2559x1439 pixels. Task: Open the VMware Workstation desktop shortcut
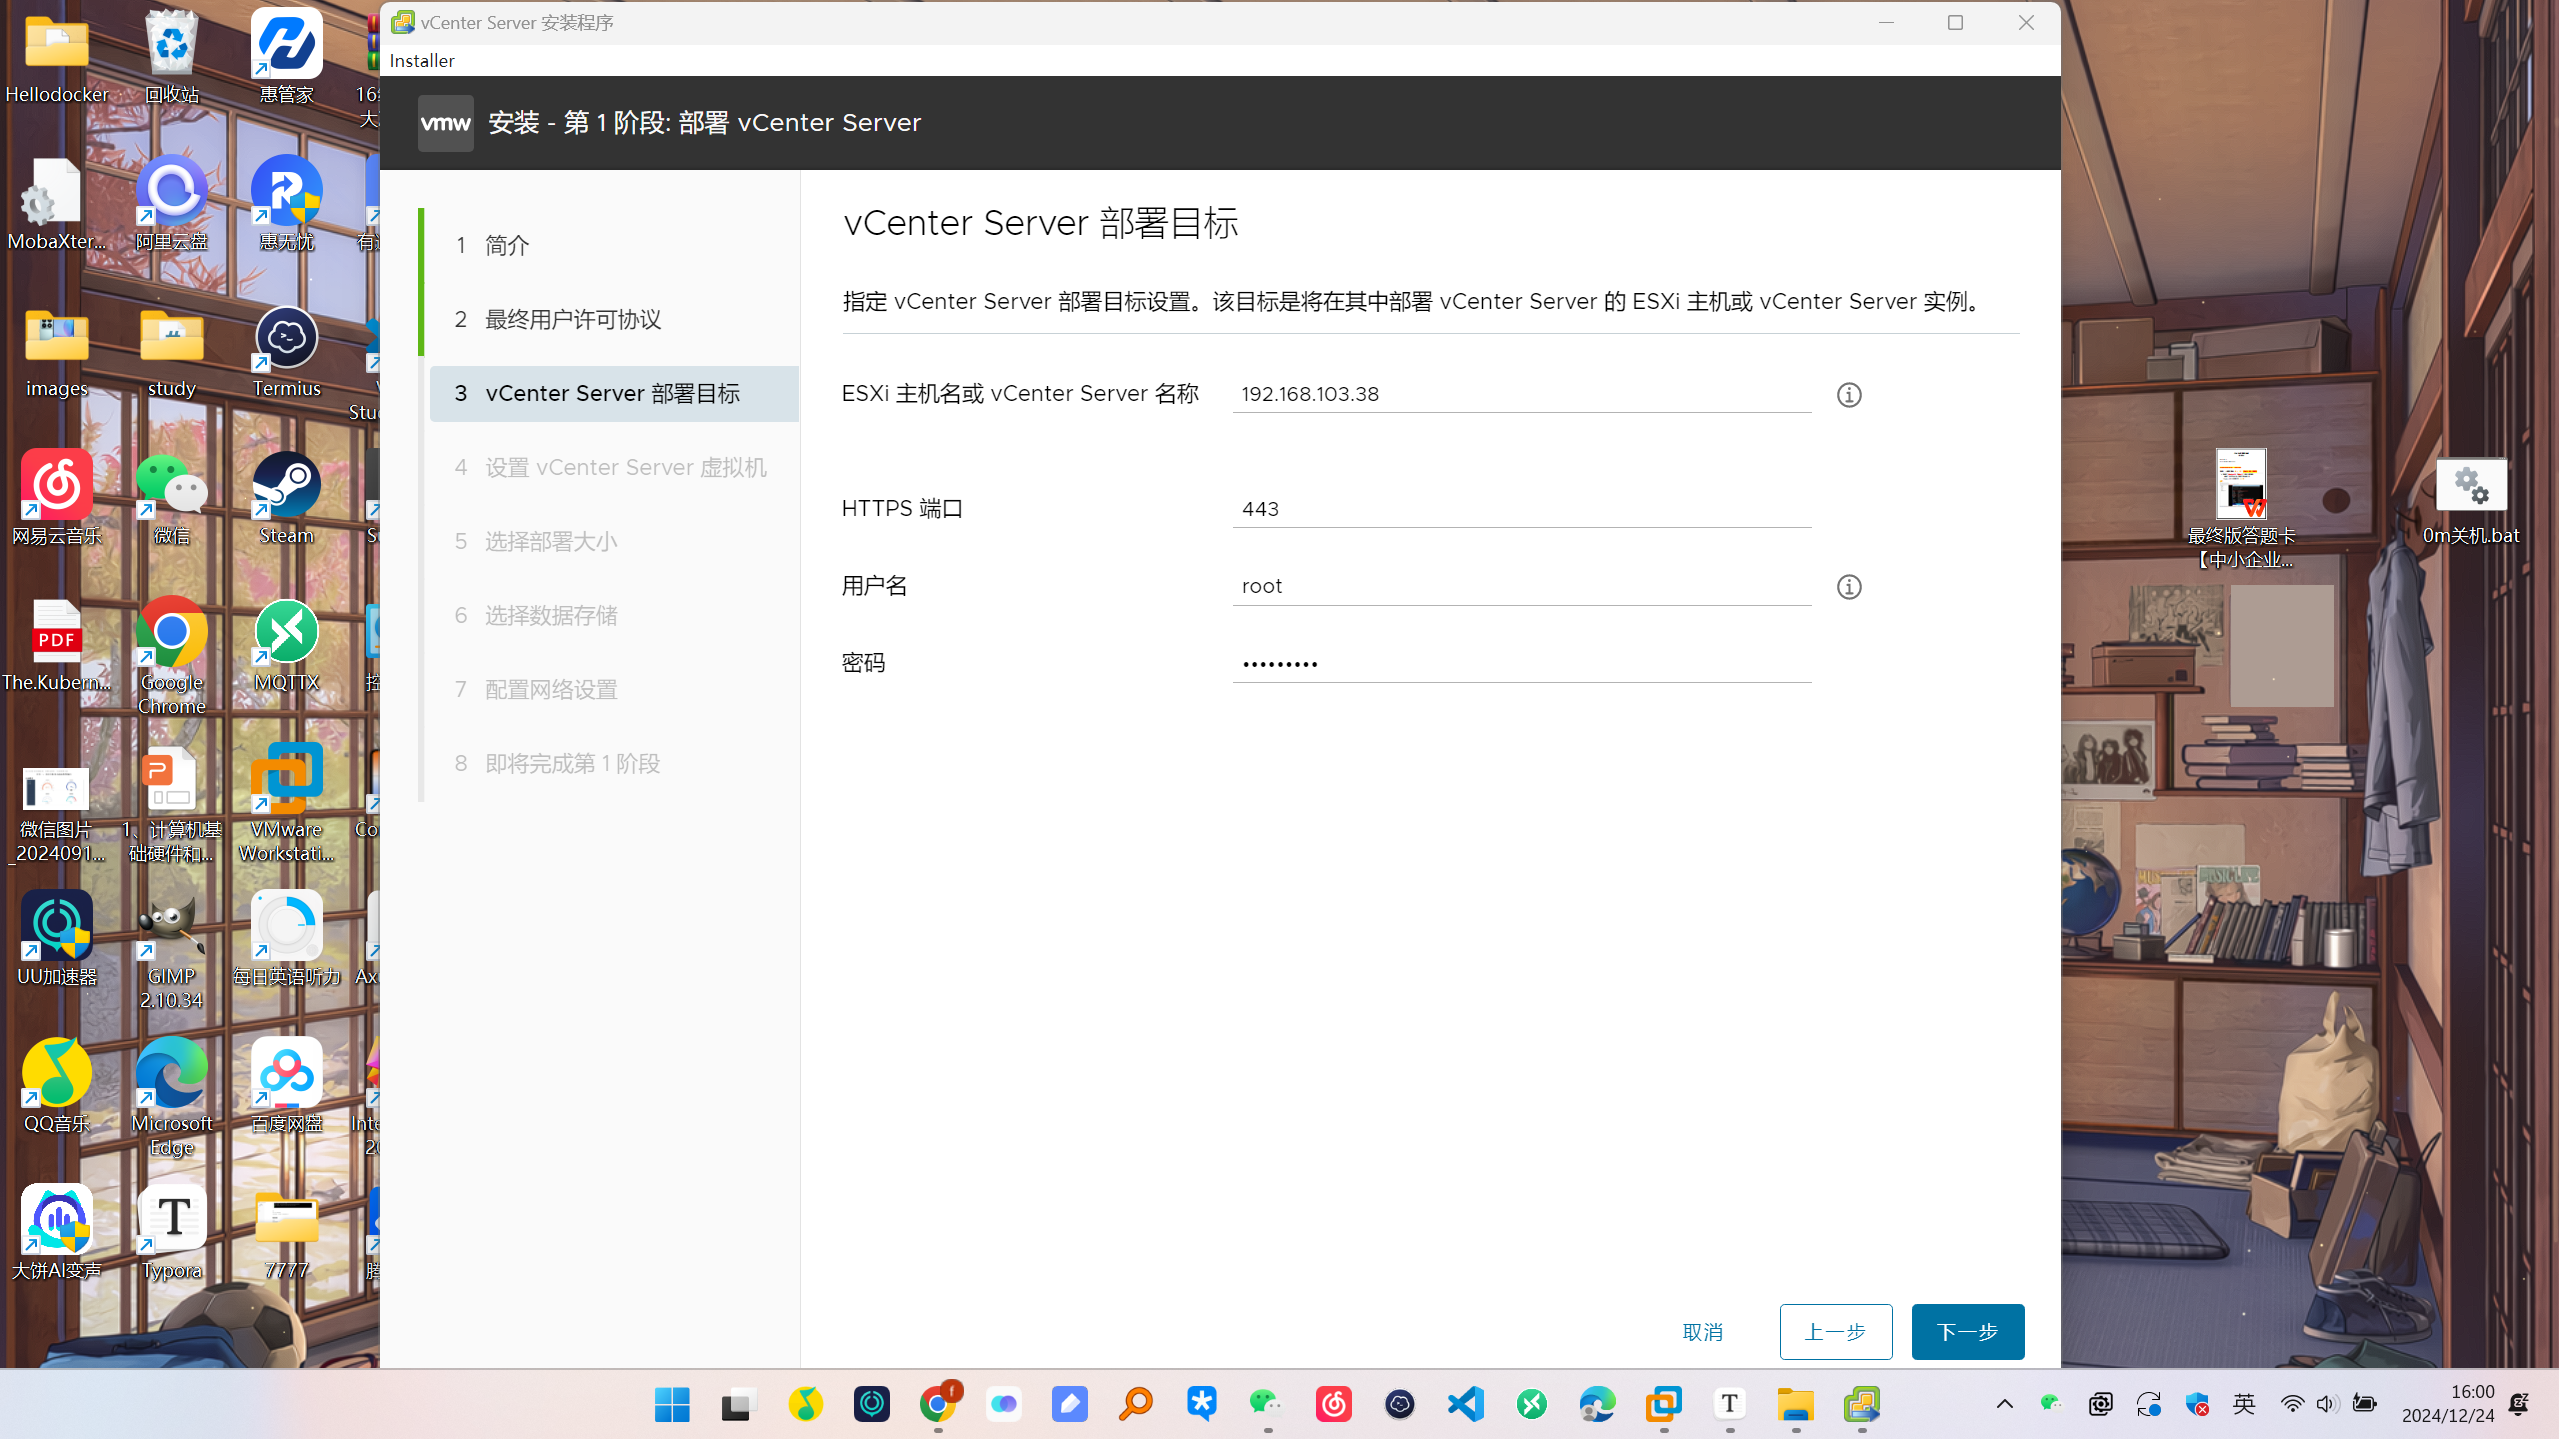point(287,804)
